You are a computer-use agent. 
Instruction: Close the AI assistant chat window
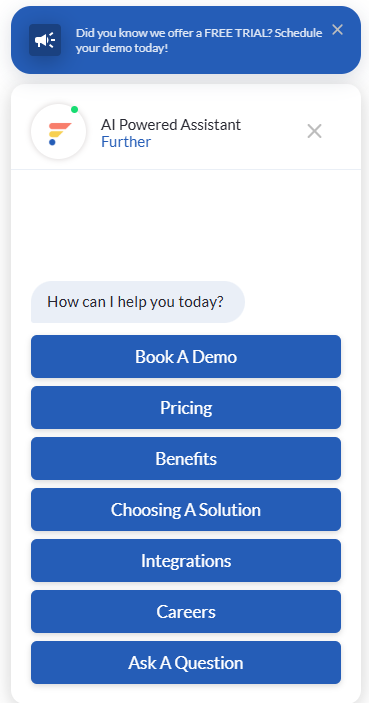314,131
